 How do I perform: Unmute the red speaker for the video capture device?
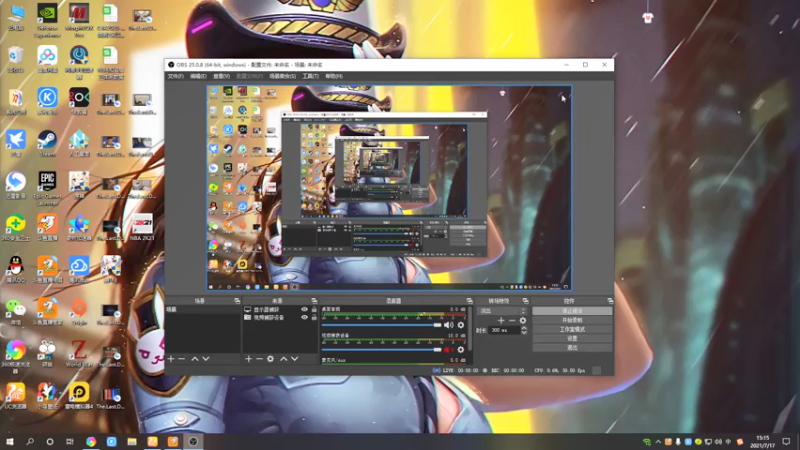[x=448, y=349]
